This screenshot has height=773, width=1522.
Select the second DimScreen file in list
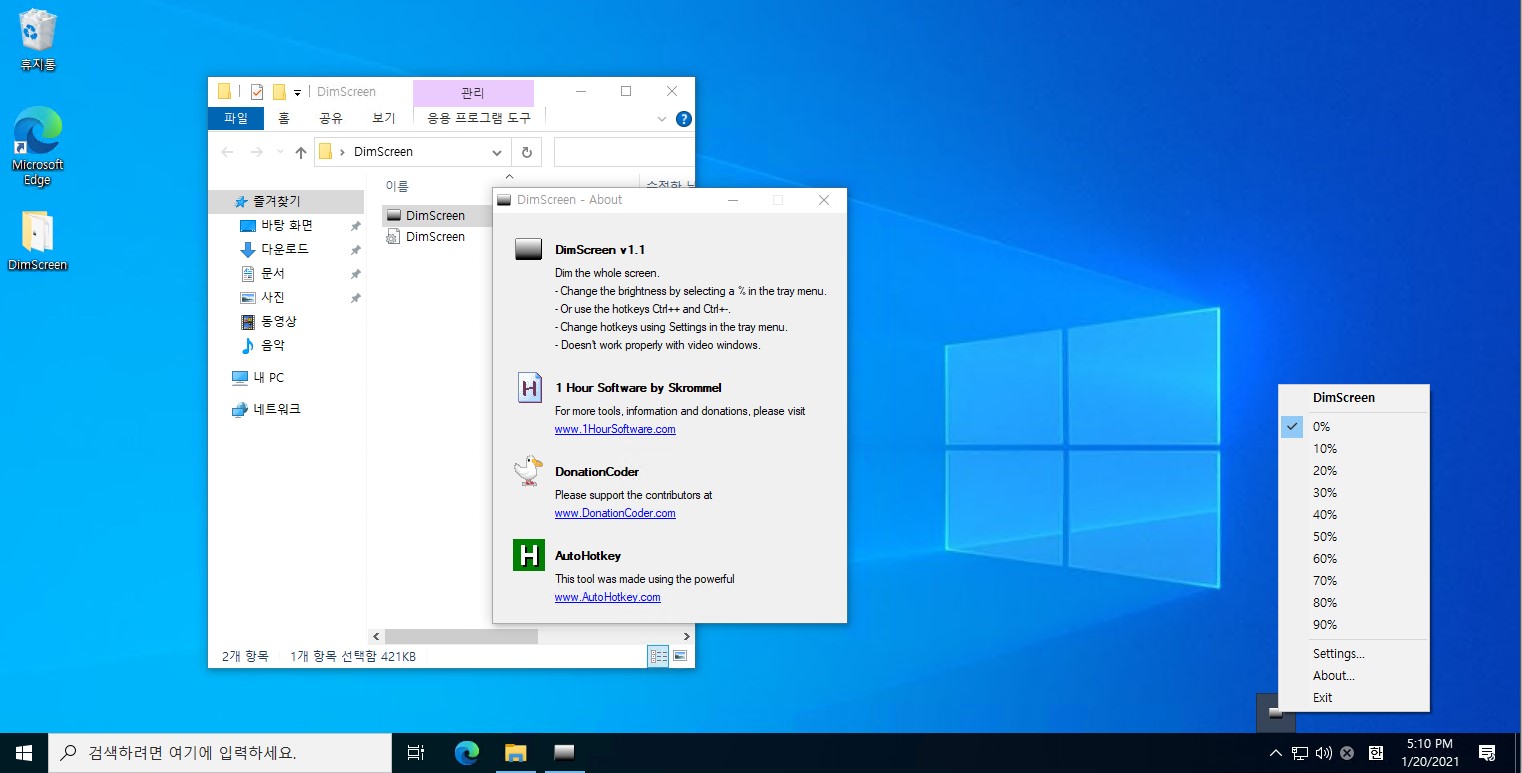(x=435, y=237)
